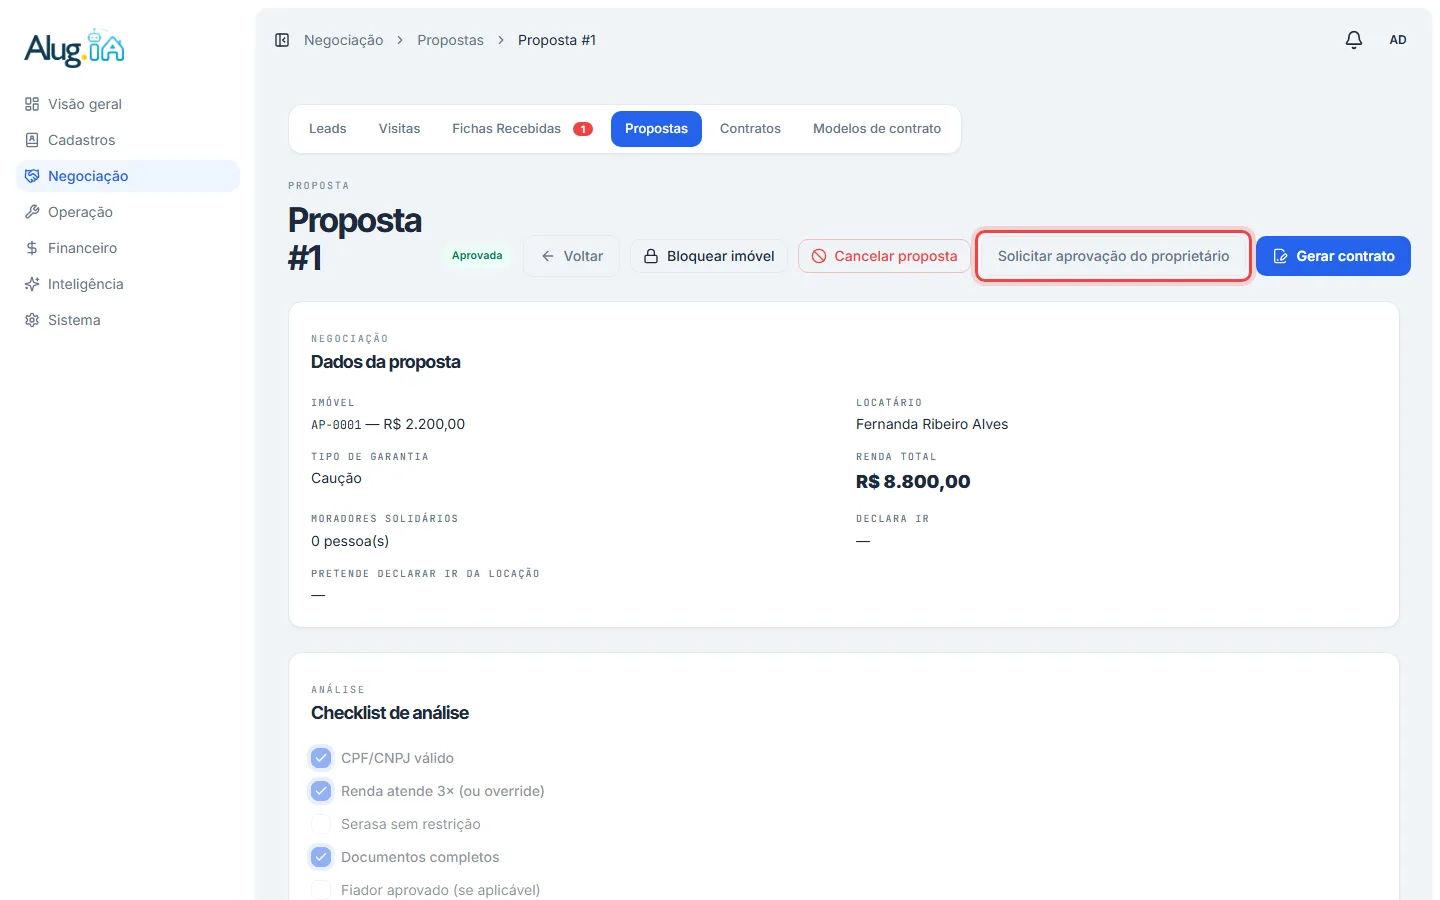
Task: Open Sistema in the sidebar
Action: (128, 320)
